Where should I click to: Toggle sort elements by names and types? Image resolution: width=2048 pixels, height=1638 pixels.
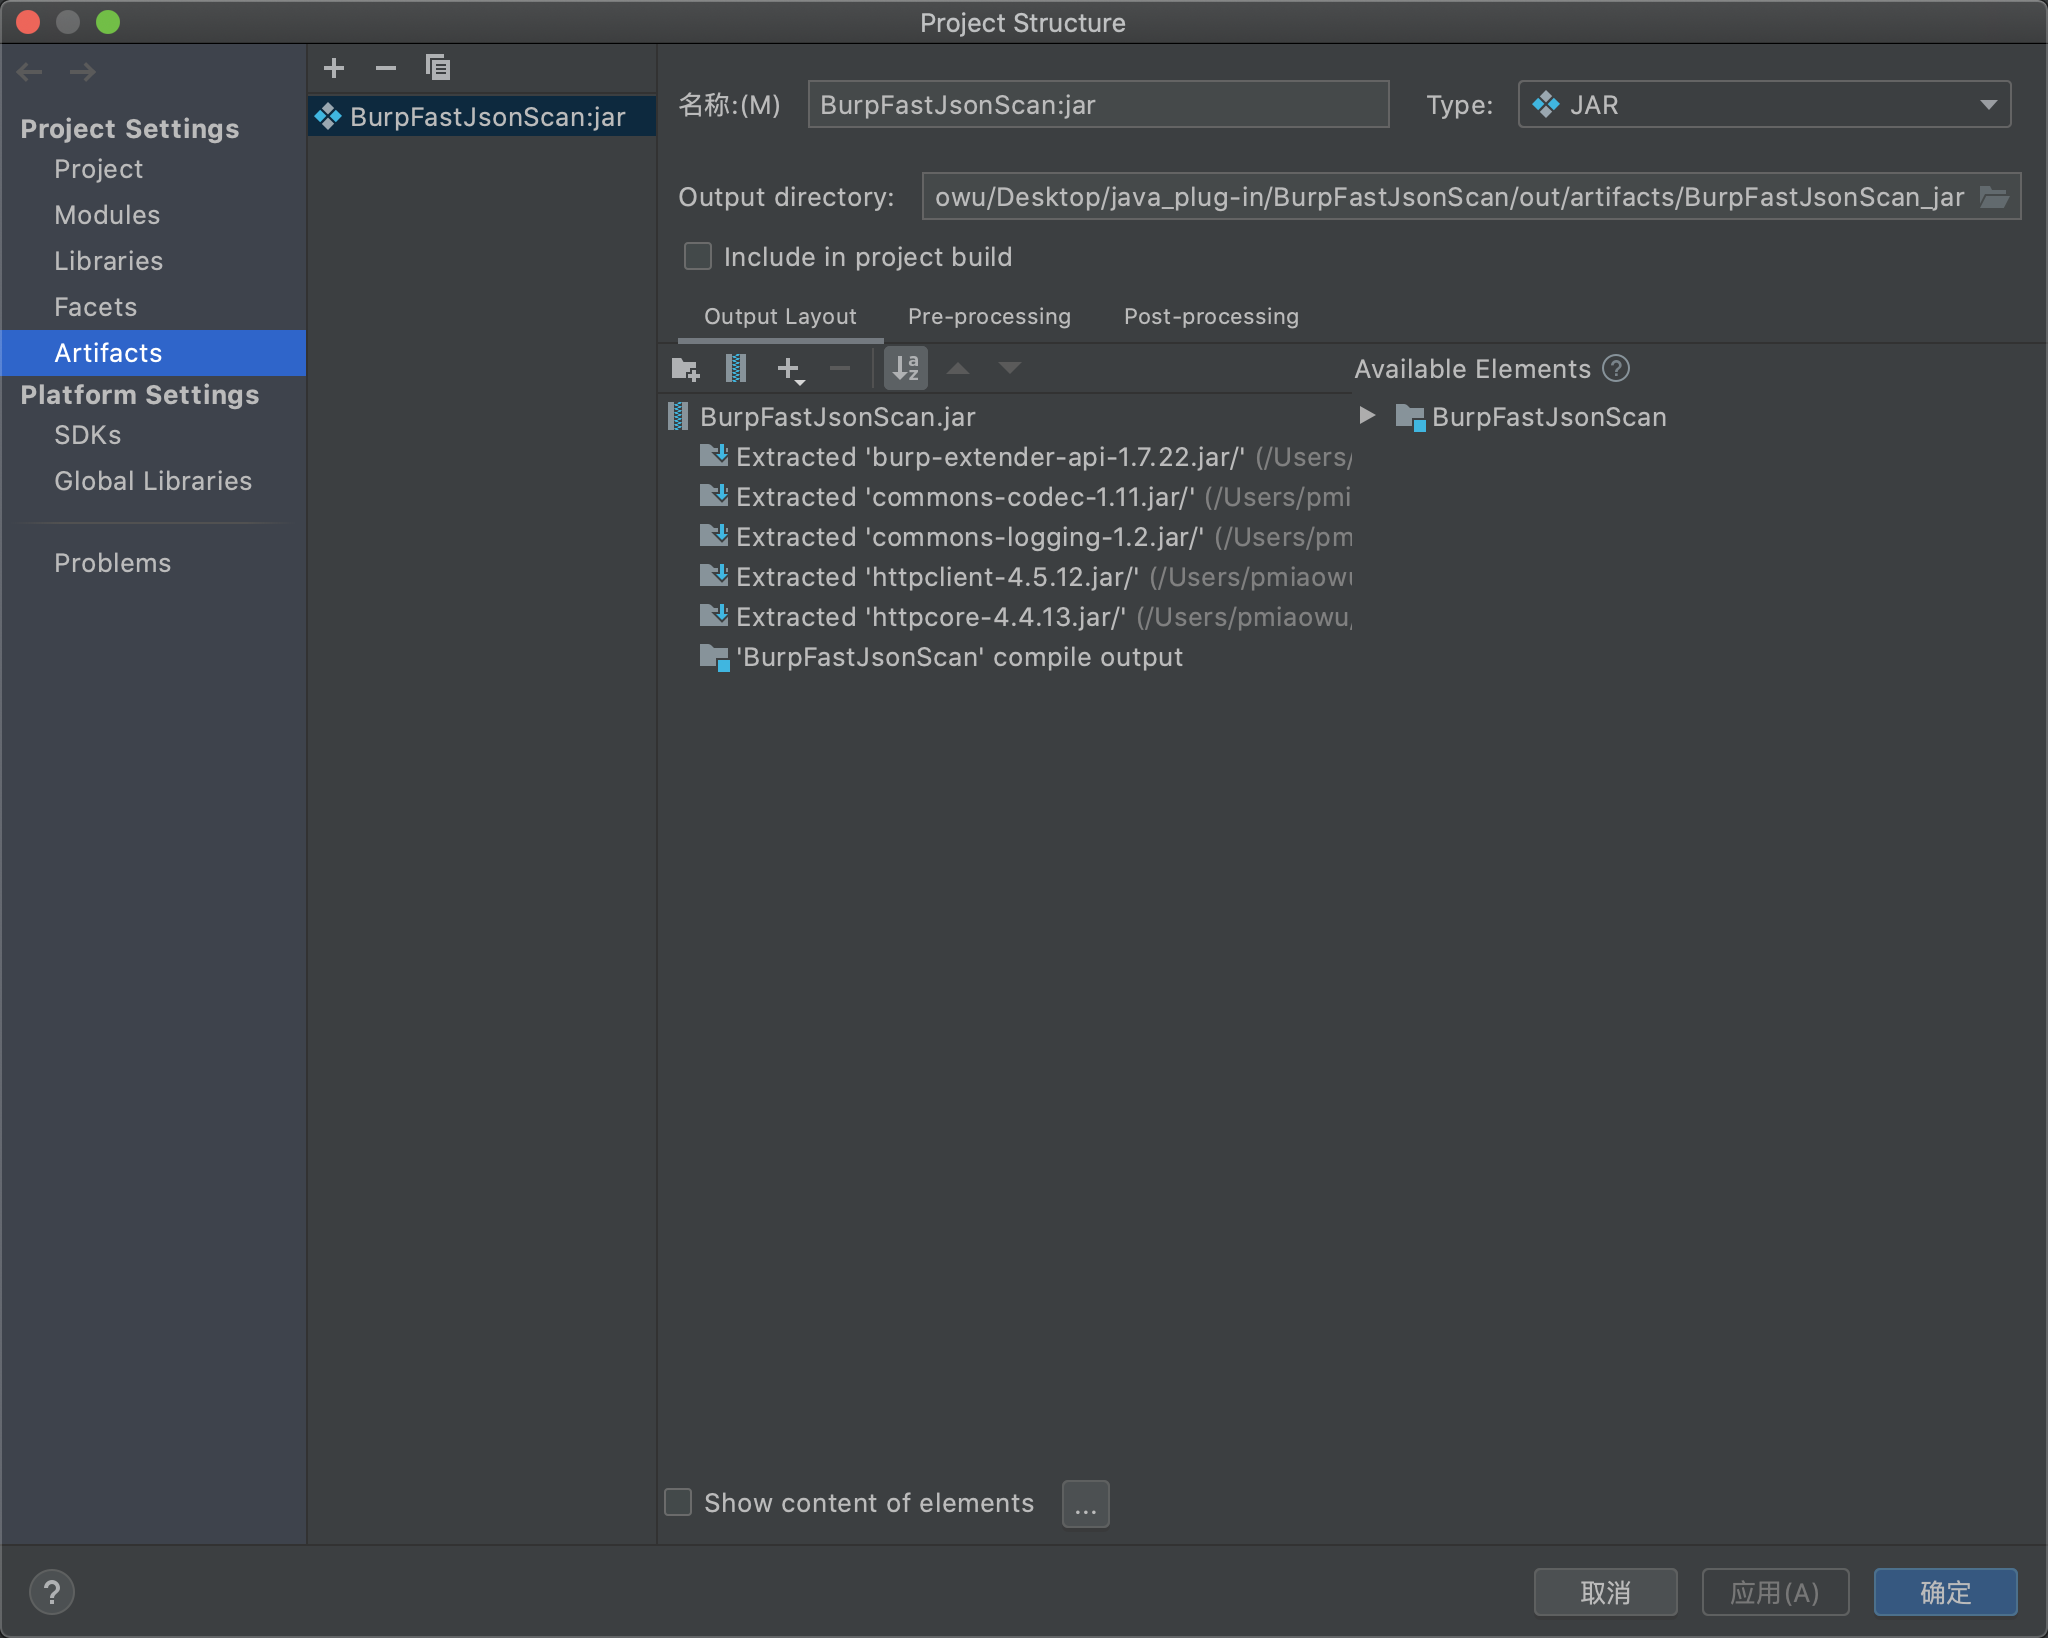(906, 369)
